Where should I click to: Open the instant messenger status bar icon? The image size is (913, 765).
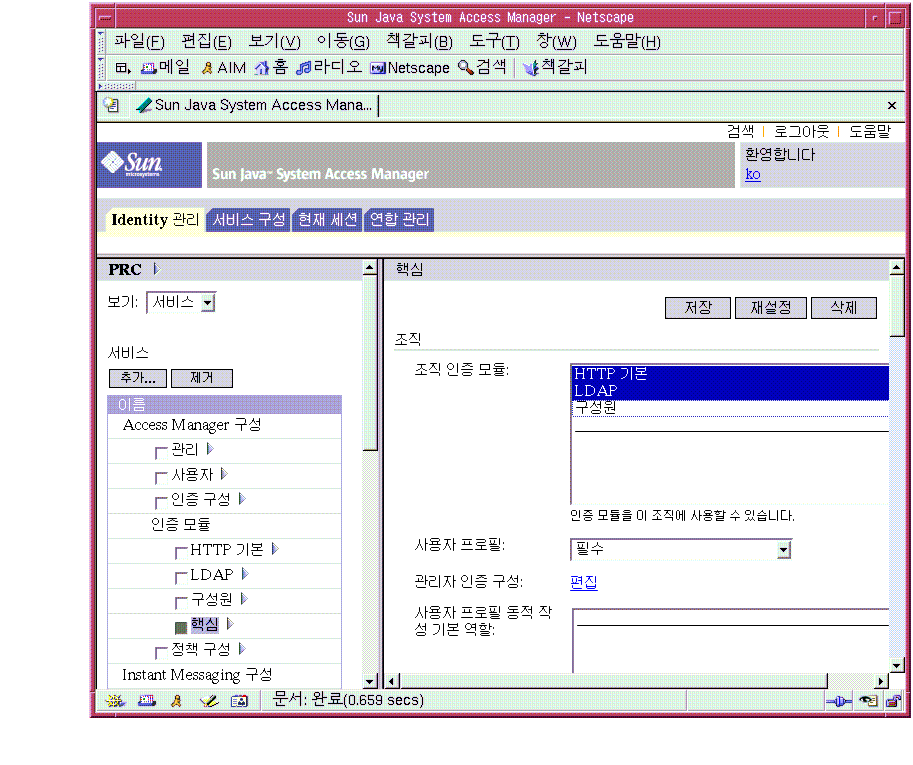(x=176, y=701)
